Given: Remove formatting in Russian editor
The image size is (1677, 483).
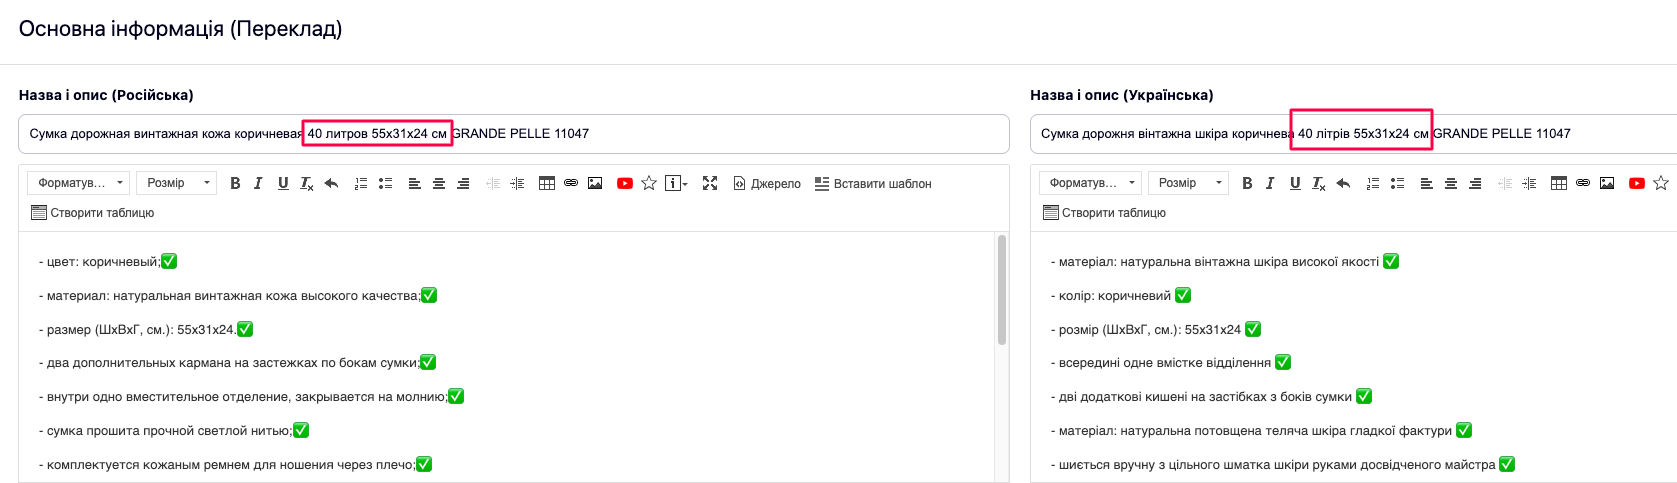Looking at the screenshot, I should [x=307, y=183].
